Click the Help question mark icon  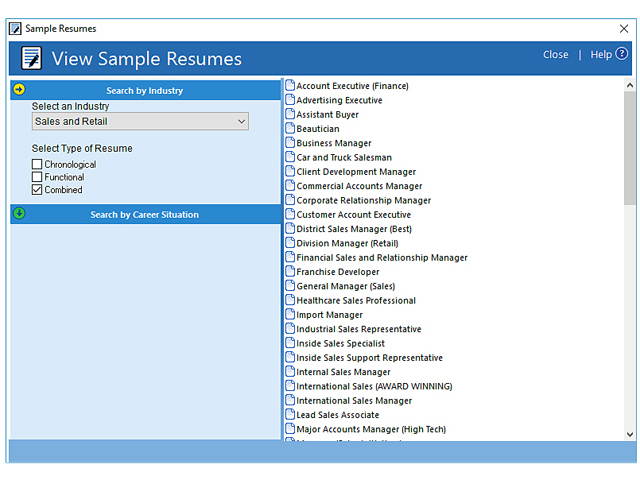[x=622, y=54]
